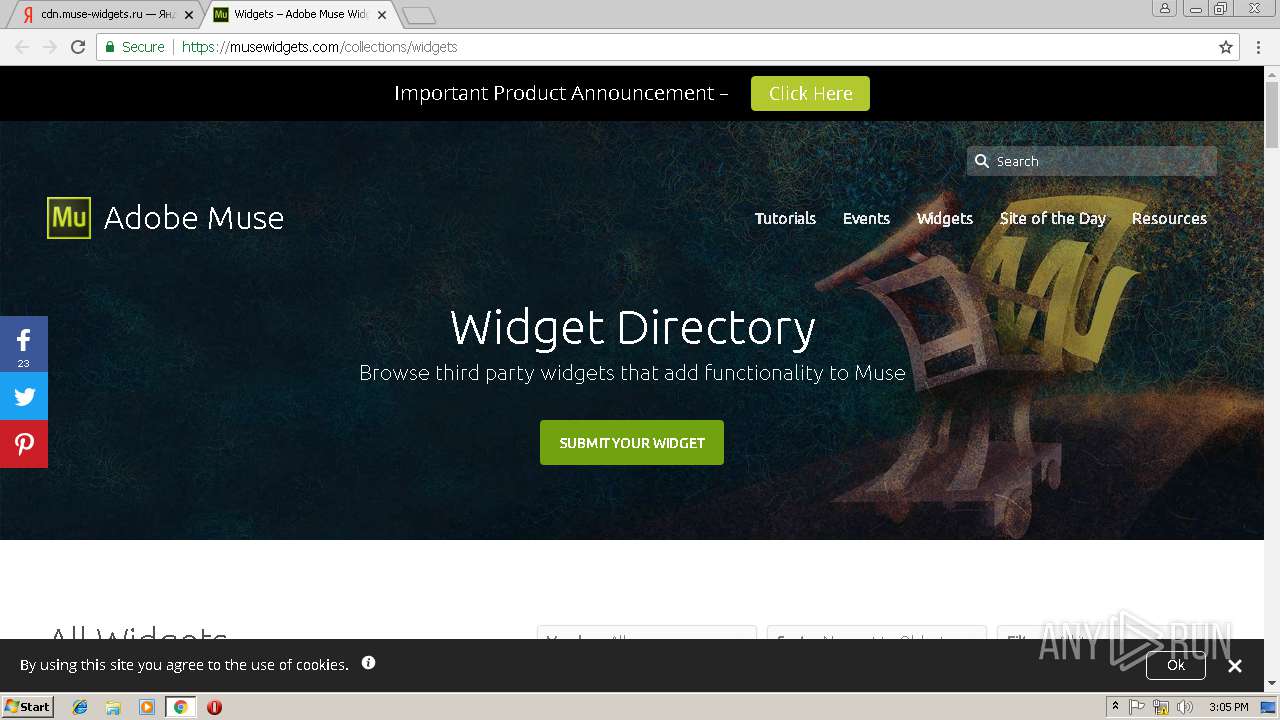Viewport: 1280px width, 720px height.
Task: Open Chrome menu three-dots icon
Action: tap(1258, 47)
